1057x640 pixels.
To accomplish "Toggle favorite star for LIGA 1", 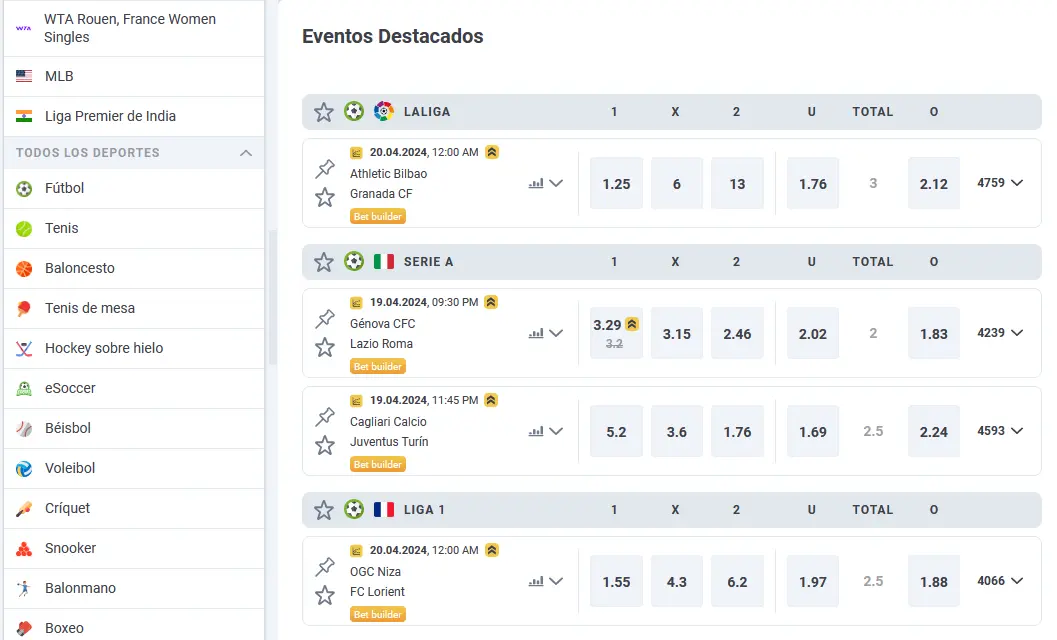I will (x=324, y=510).
